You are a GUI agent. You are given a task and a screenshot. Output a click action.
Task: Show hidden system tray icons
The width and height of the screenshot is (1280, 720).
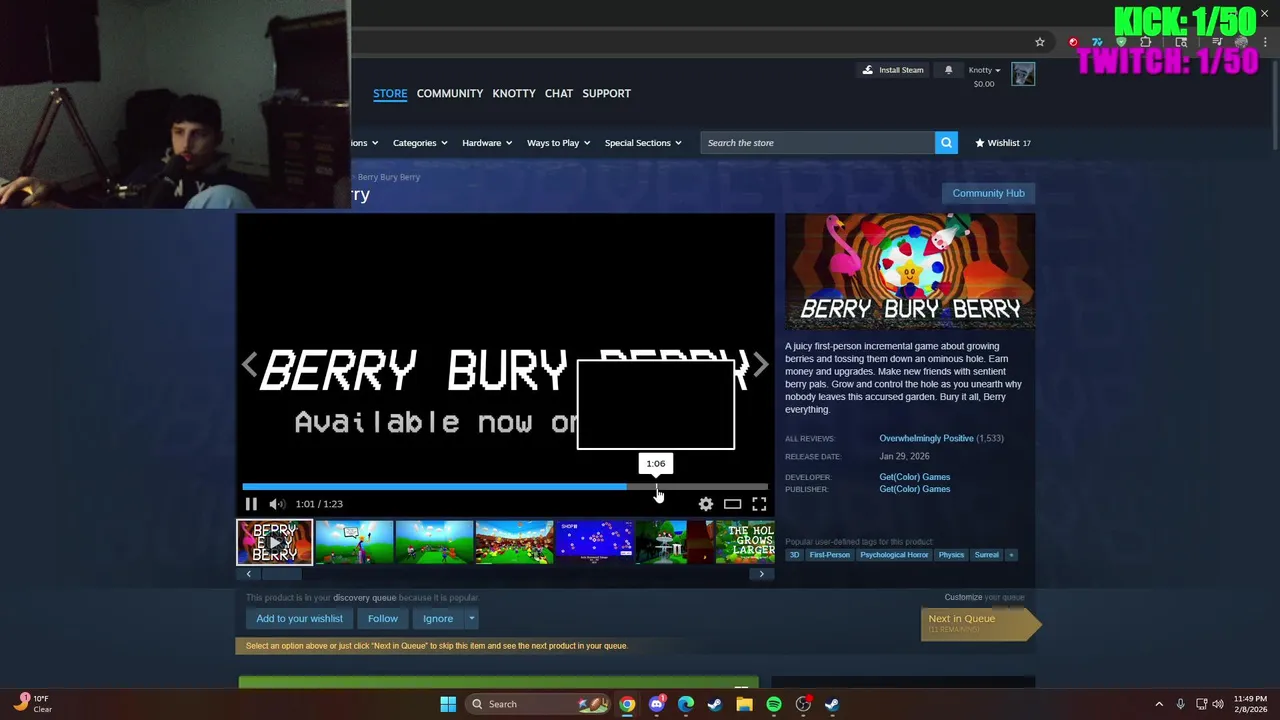point(1159,704)
